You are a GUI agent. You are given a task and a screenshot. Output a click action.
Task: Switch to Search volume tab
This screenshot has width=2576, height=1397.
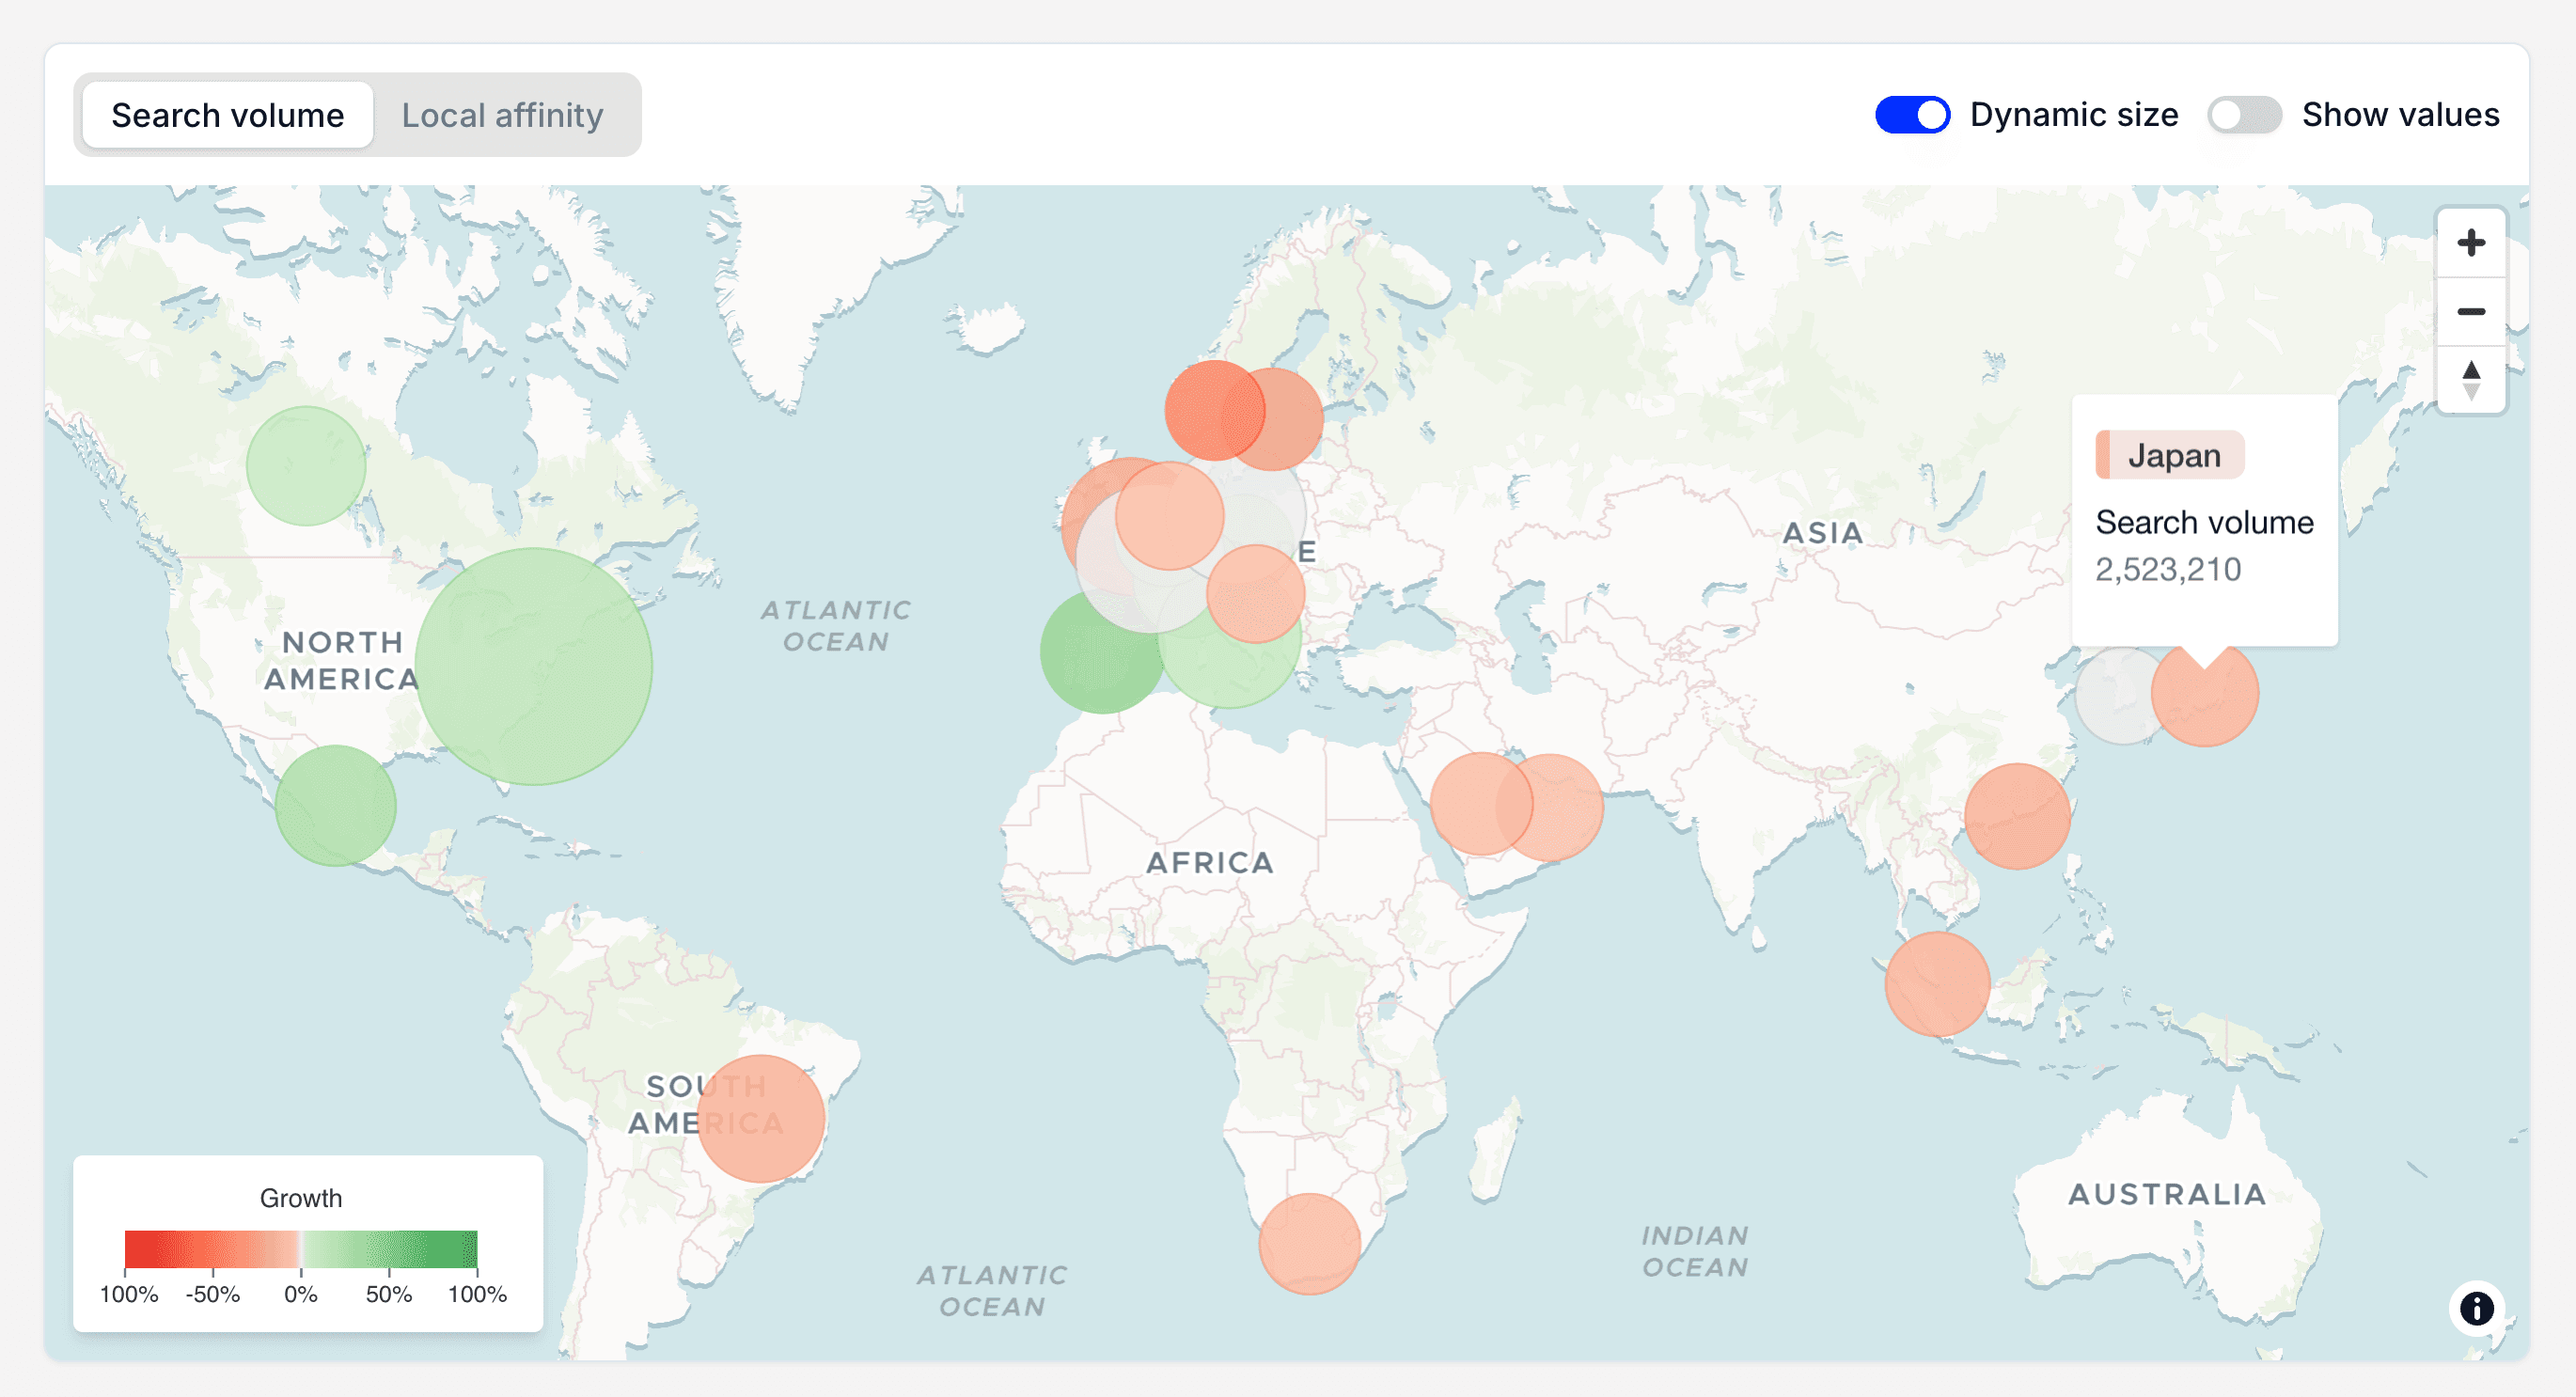tap(227, 115)
